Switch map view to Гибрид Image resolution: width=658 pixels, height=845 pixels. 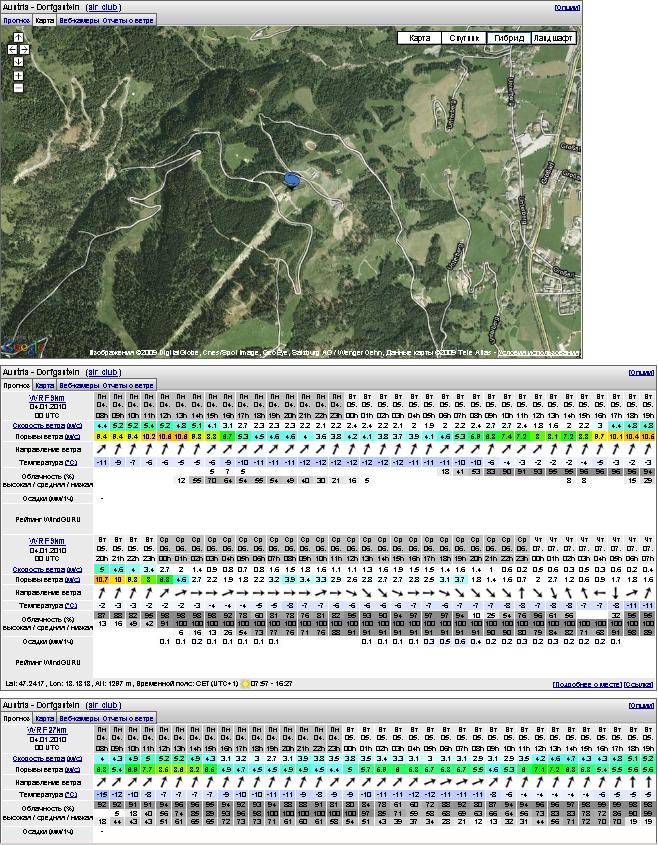(508, 38)
